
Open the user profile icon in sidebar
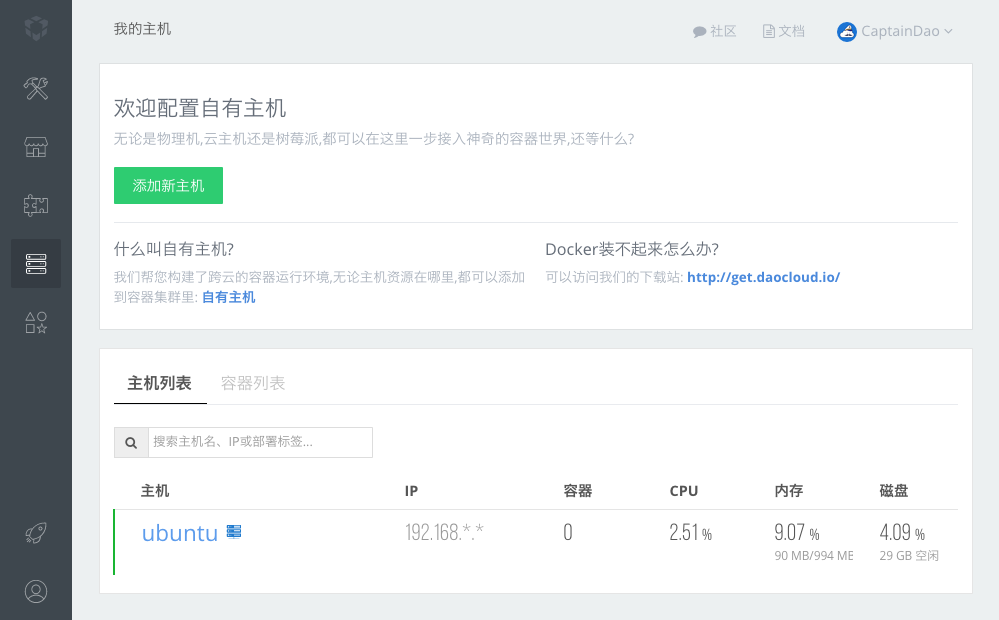pos(36,591)
